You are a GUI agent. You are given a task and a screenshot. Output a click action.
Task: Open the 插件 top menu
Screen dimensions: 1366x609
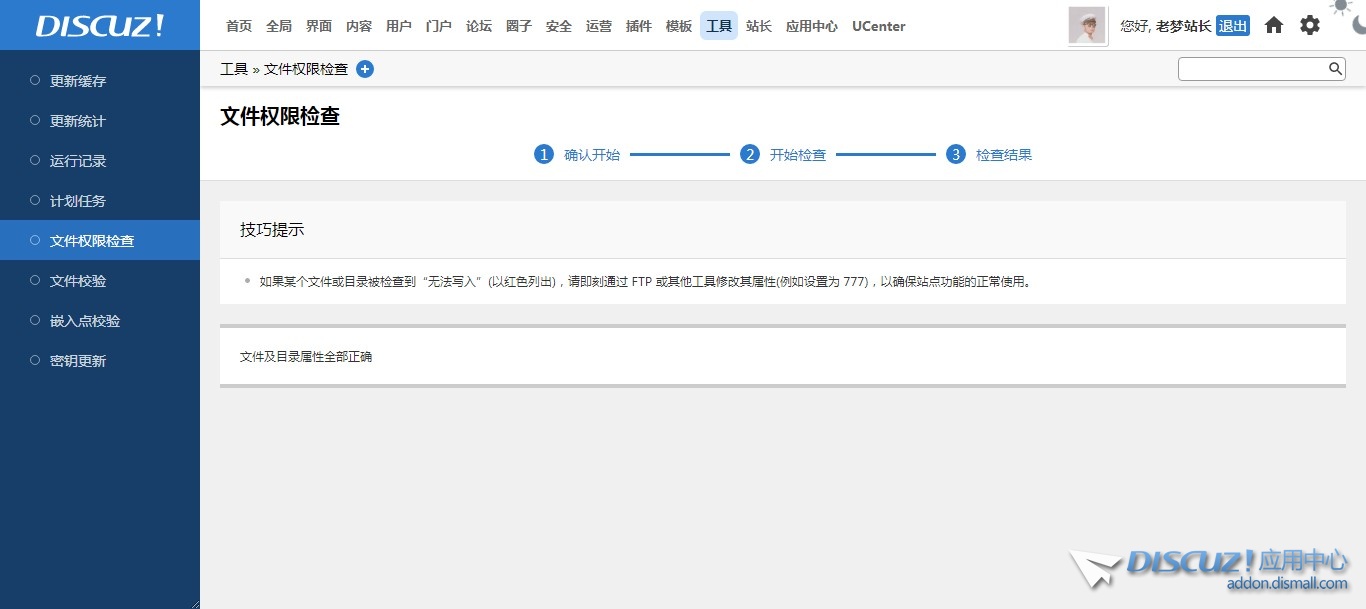tap(639, 26)
